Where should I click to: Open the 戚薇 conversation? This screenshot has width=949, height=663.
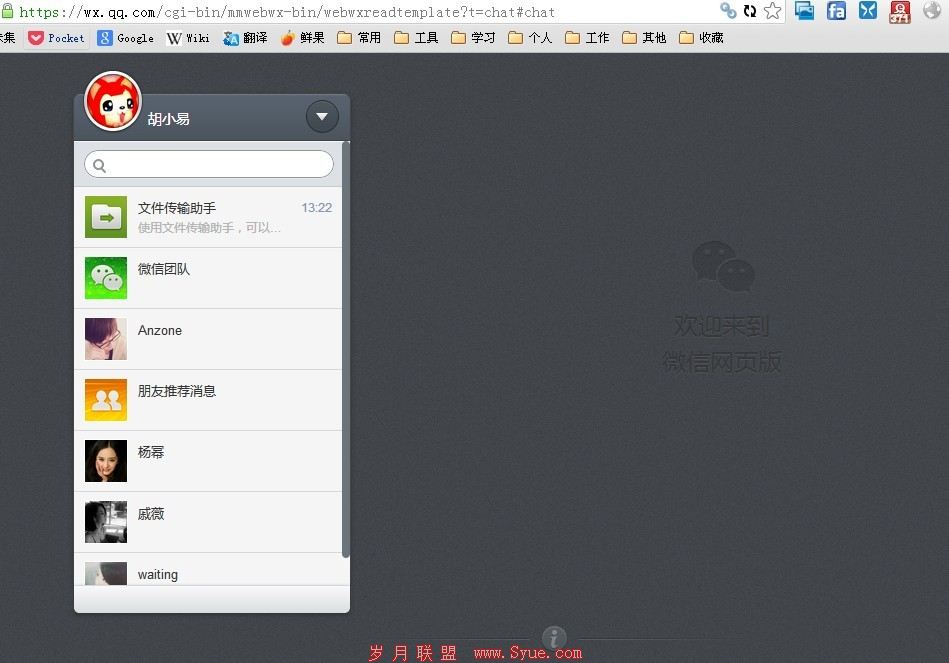(208, 522)
